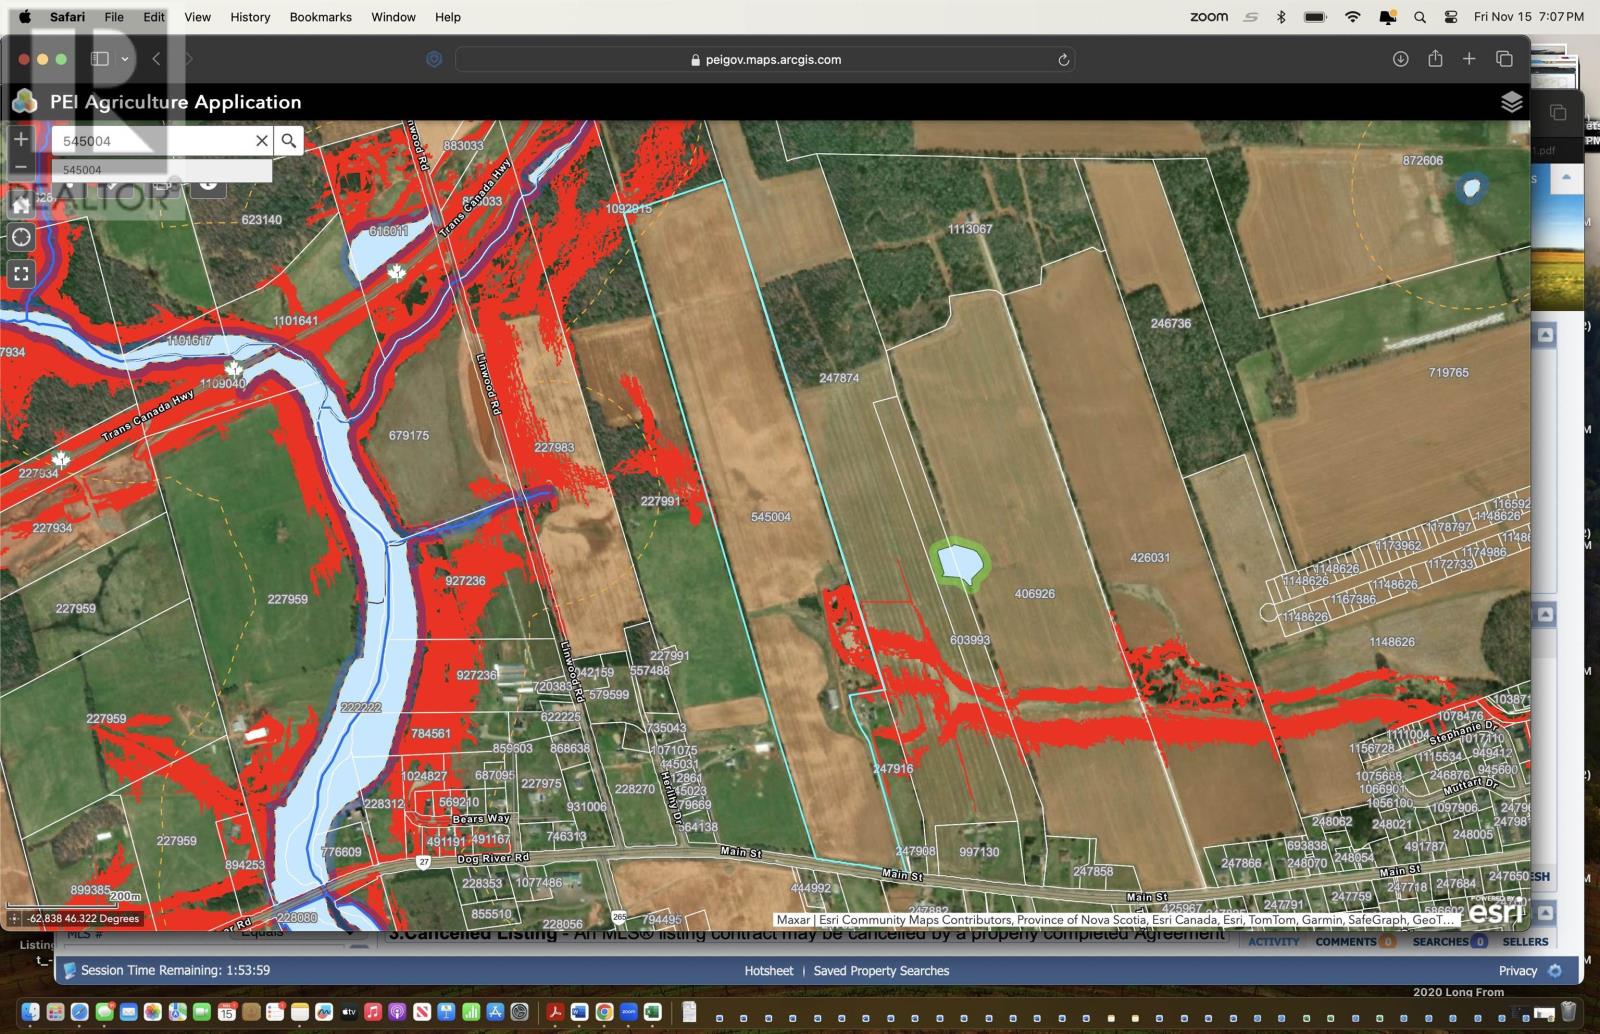Find my location on the map
The image size is (1600, 1034).
point(21,238)
